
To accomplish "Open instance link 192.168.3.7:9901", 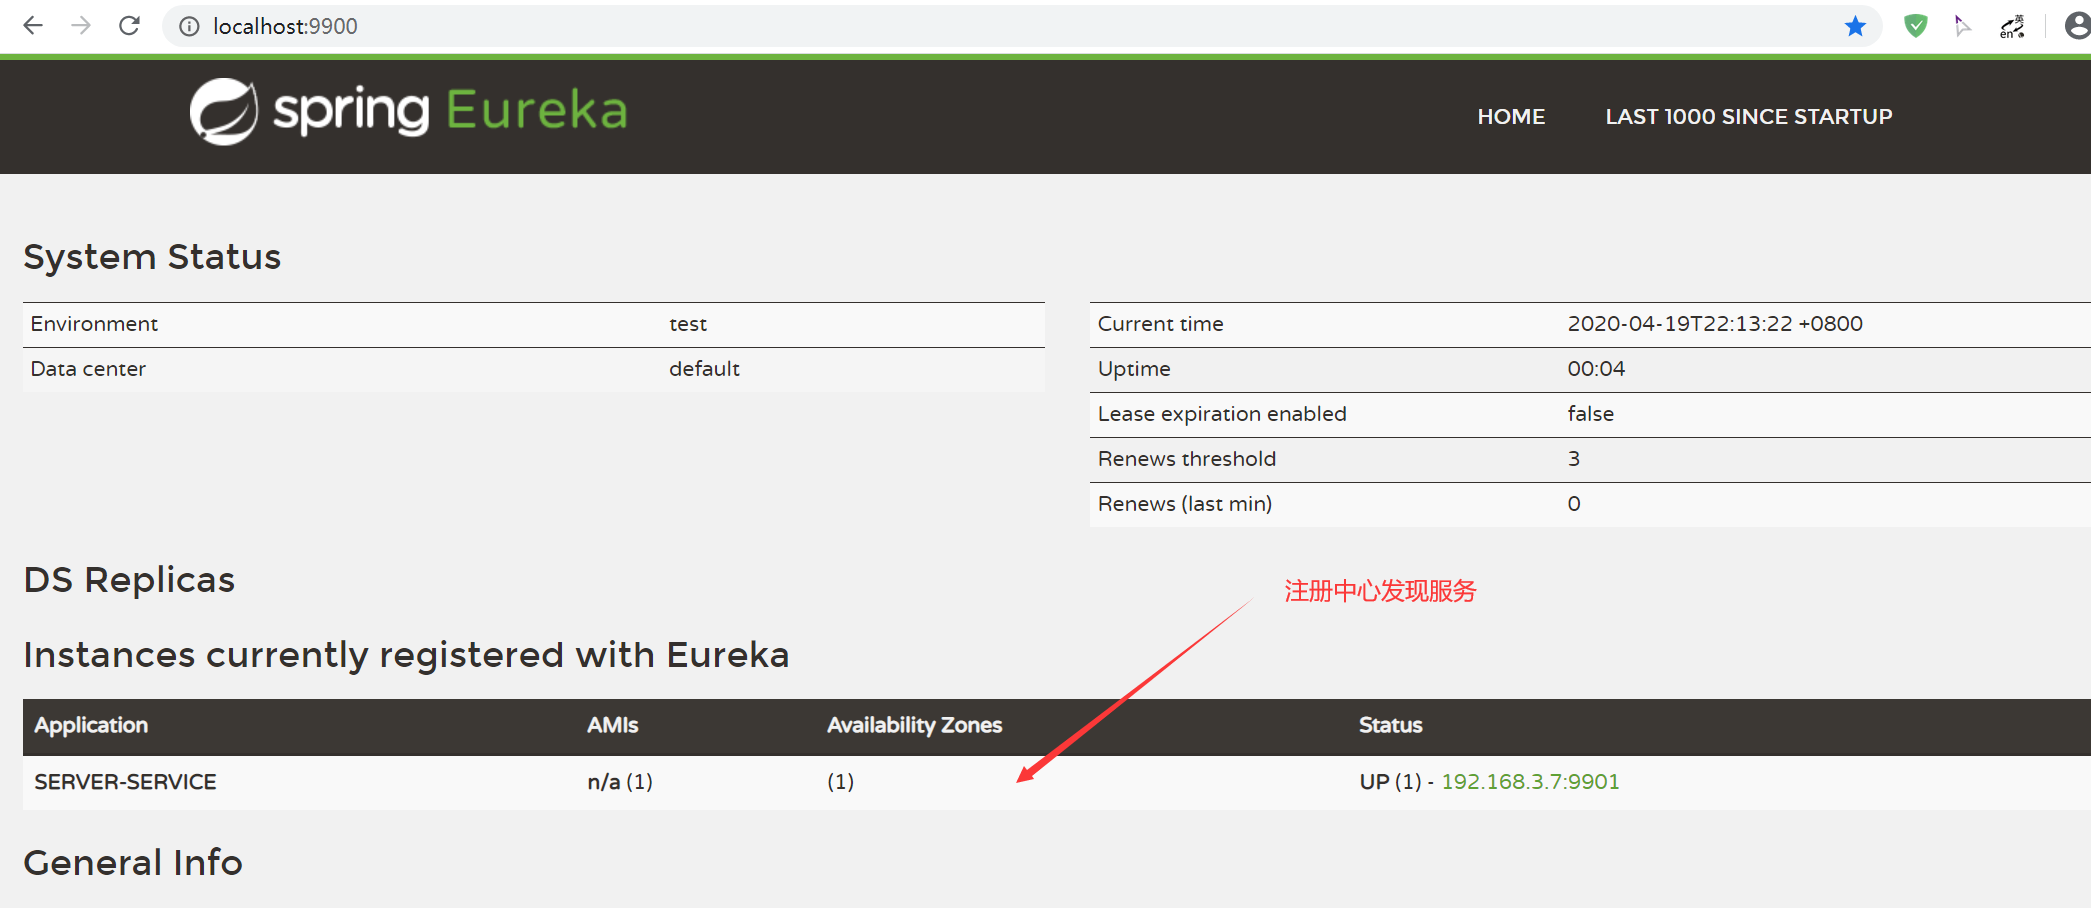I will pos(1530,782).
